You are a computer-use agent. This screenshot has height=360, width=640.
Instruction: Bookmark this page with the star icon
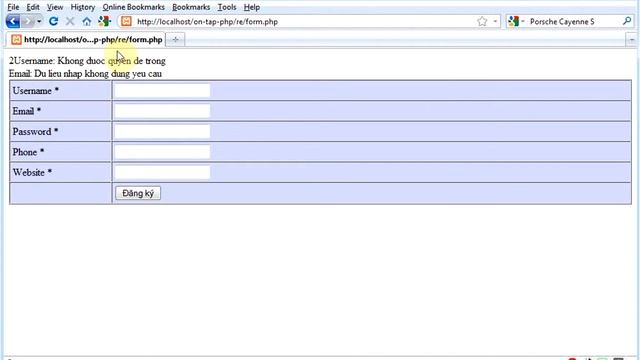(x=482, y=21)
